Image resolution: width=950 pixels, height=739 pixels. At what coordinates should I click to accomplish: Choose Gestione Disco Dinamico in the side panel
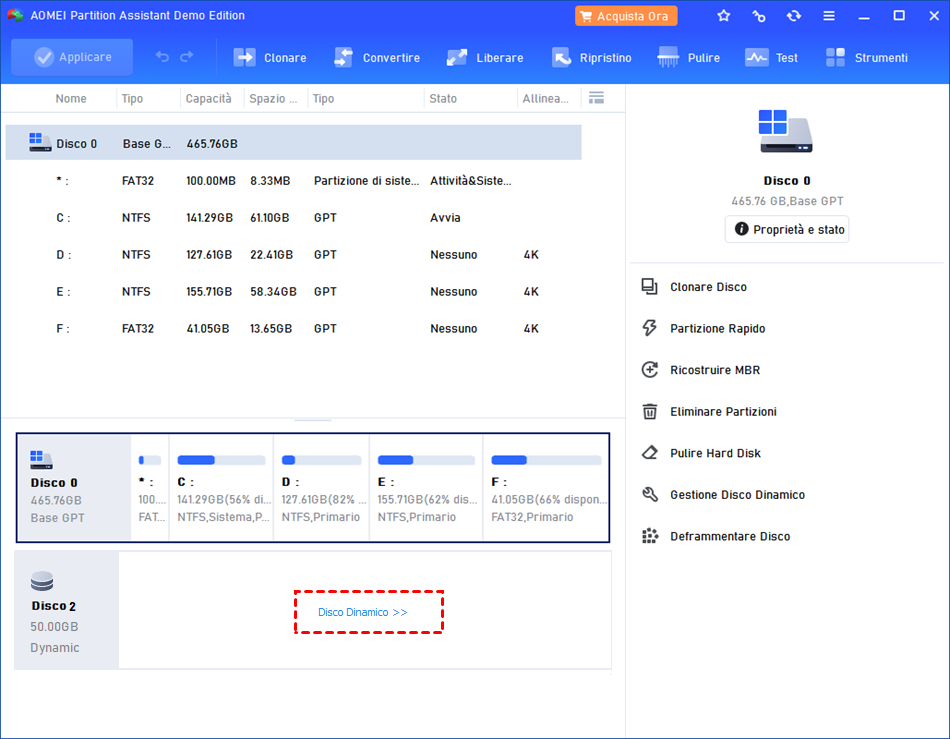737,495
